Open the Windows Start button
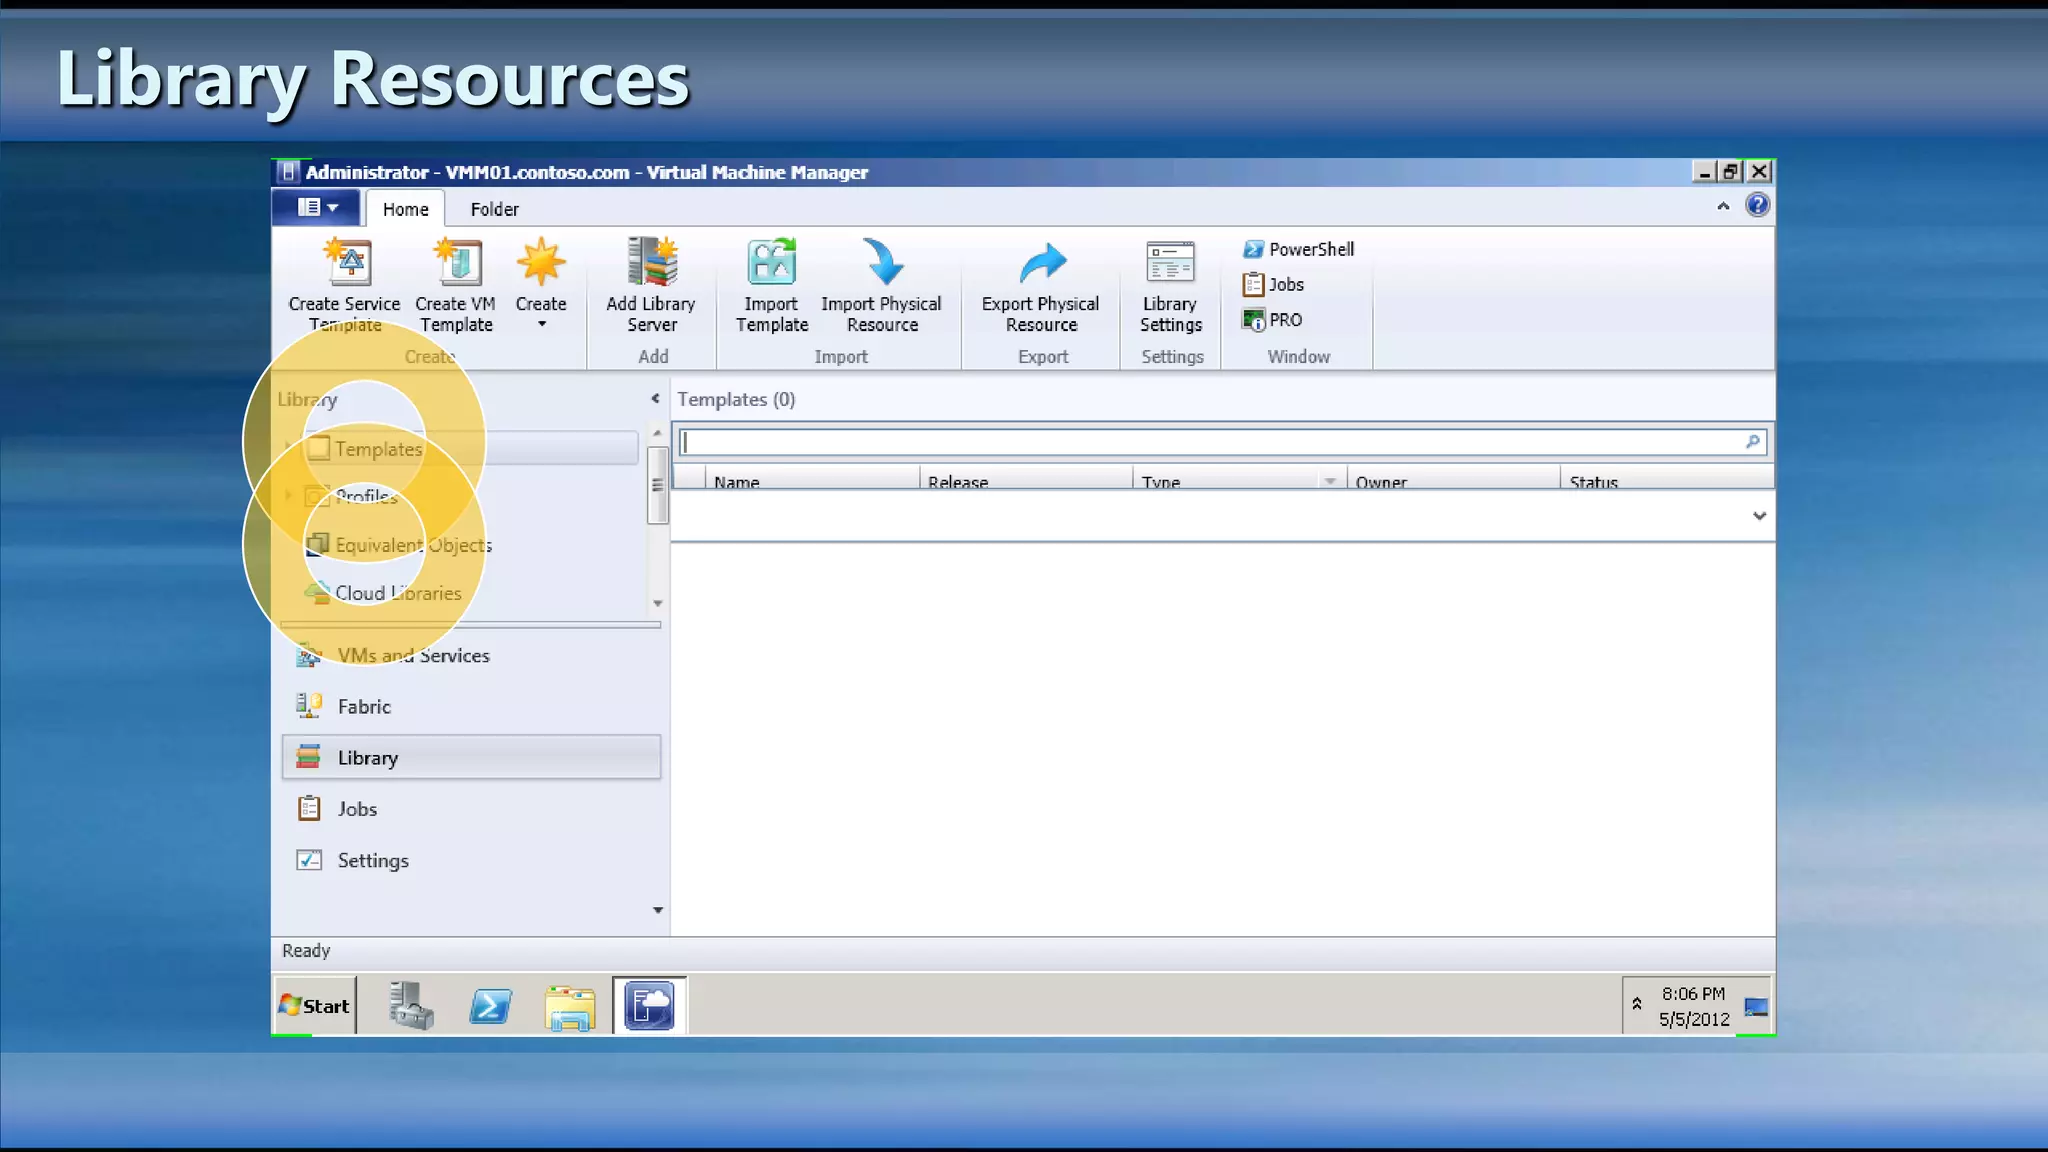Screen dimensions: 2048x1152 (x=315, y=1006)
